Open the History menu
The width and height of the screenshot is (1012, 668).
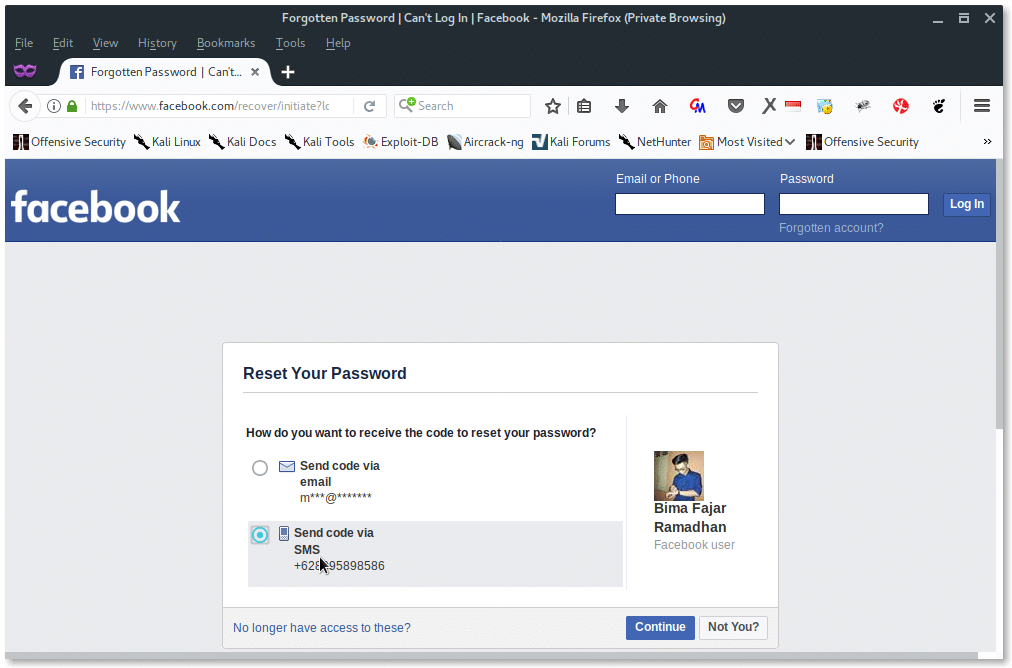tap(157, 43)
